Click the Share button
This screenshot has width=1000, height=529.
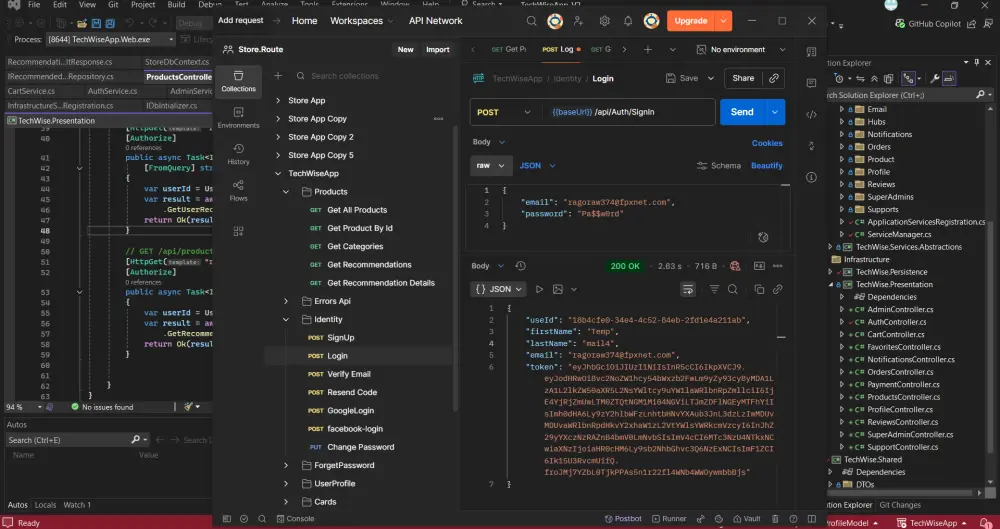tap(743, 78)
